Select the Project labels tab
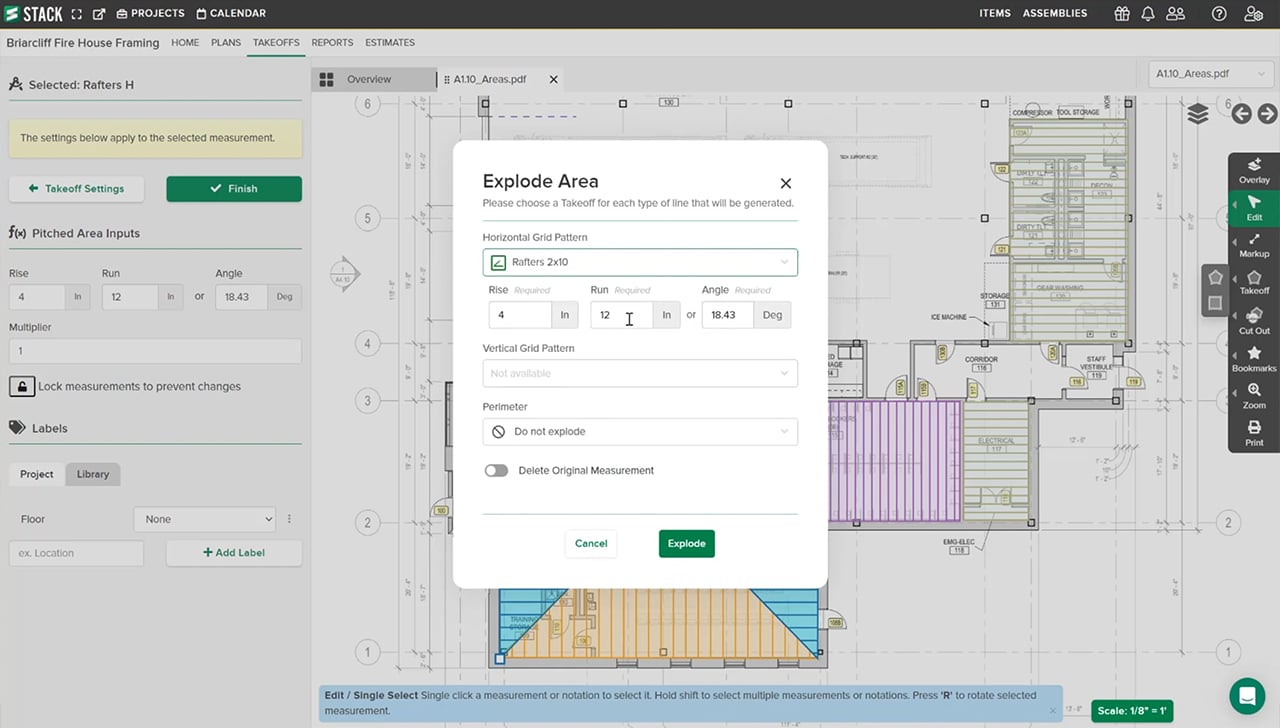This screenshot has height=728, width=1280. [37, 474]
